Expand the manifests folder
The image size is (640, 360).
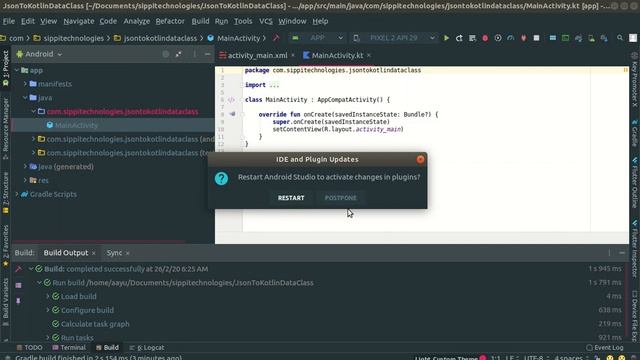(25, 84)
